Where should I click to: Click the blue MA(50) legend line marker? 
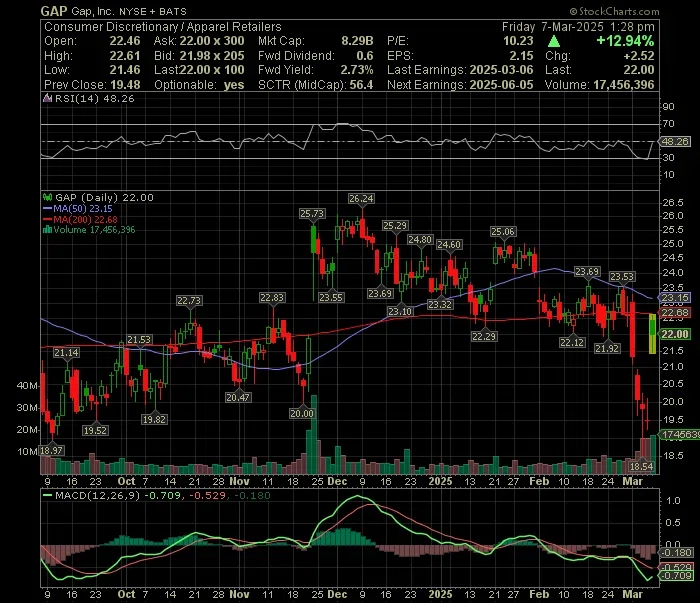tap(47, 209)
